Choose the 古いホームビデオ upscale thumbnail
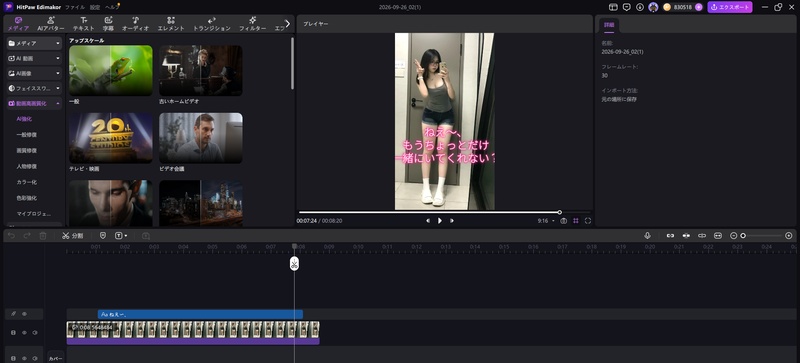Viewport: 800px width, 363px height. click(x=201, y=70)
